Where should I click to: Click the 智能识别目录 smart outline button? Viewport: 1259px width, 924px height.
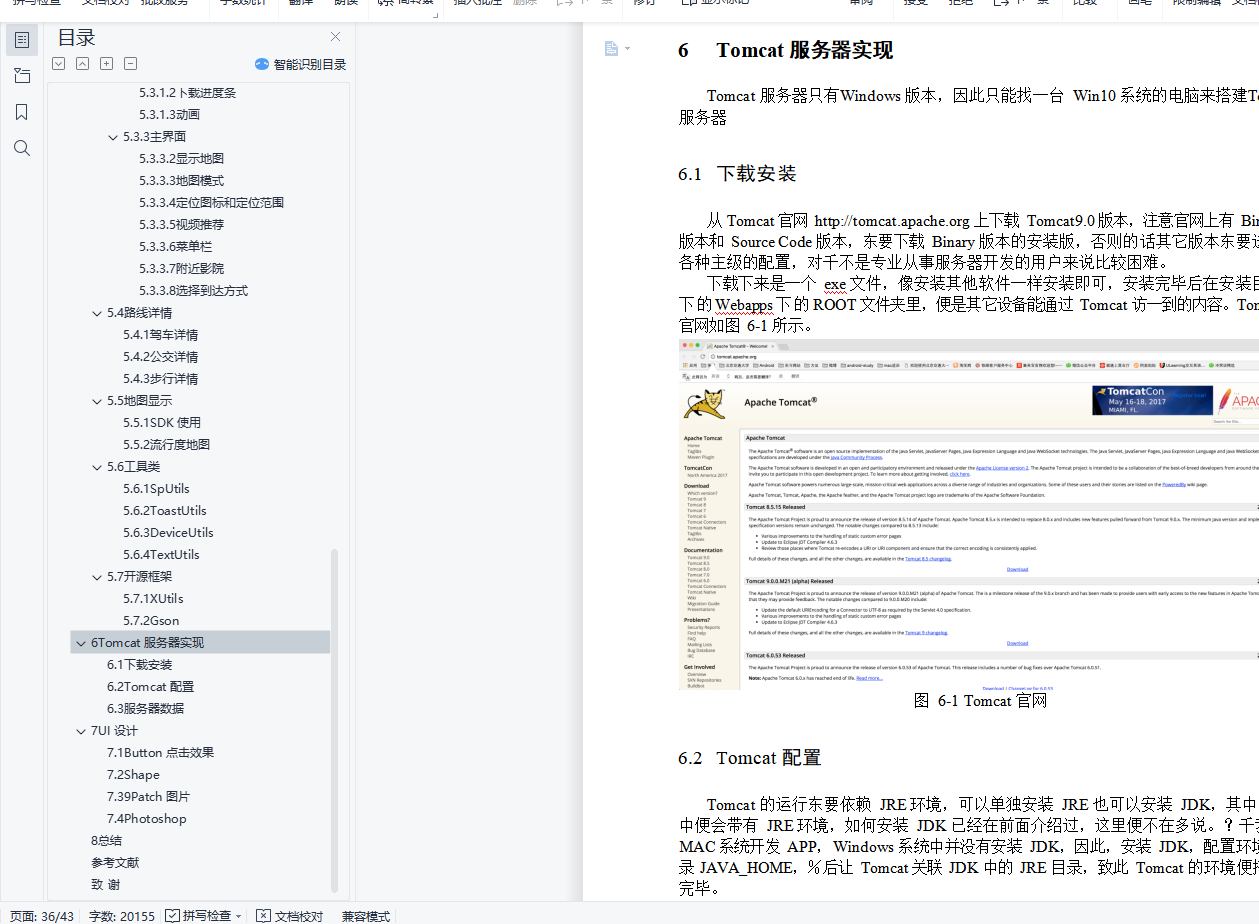(300, 64)
